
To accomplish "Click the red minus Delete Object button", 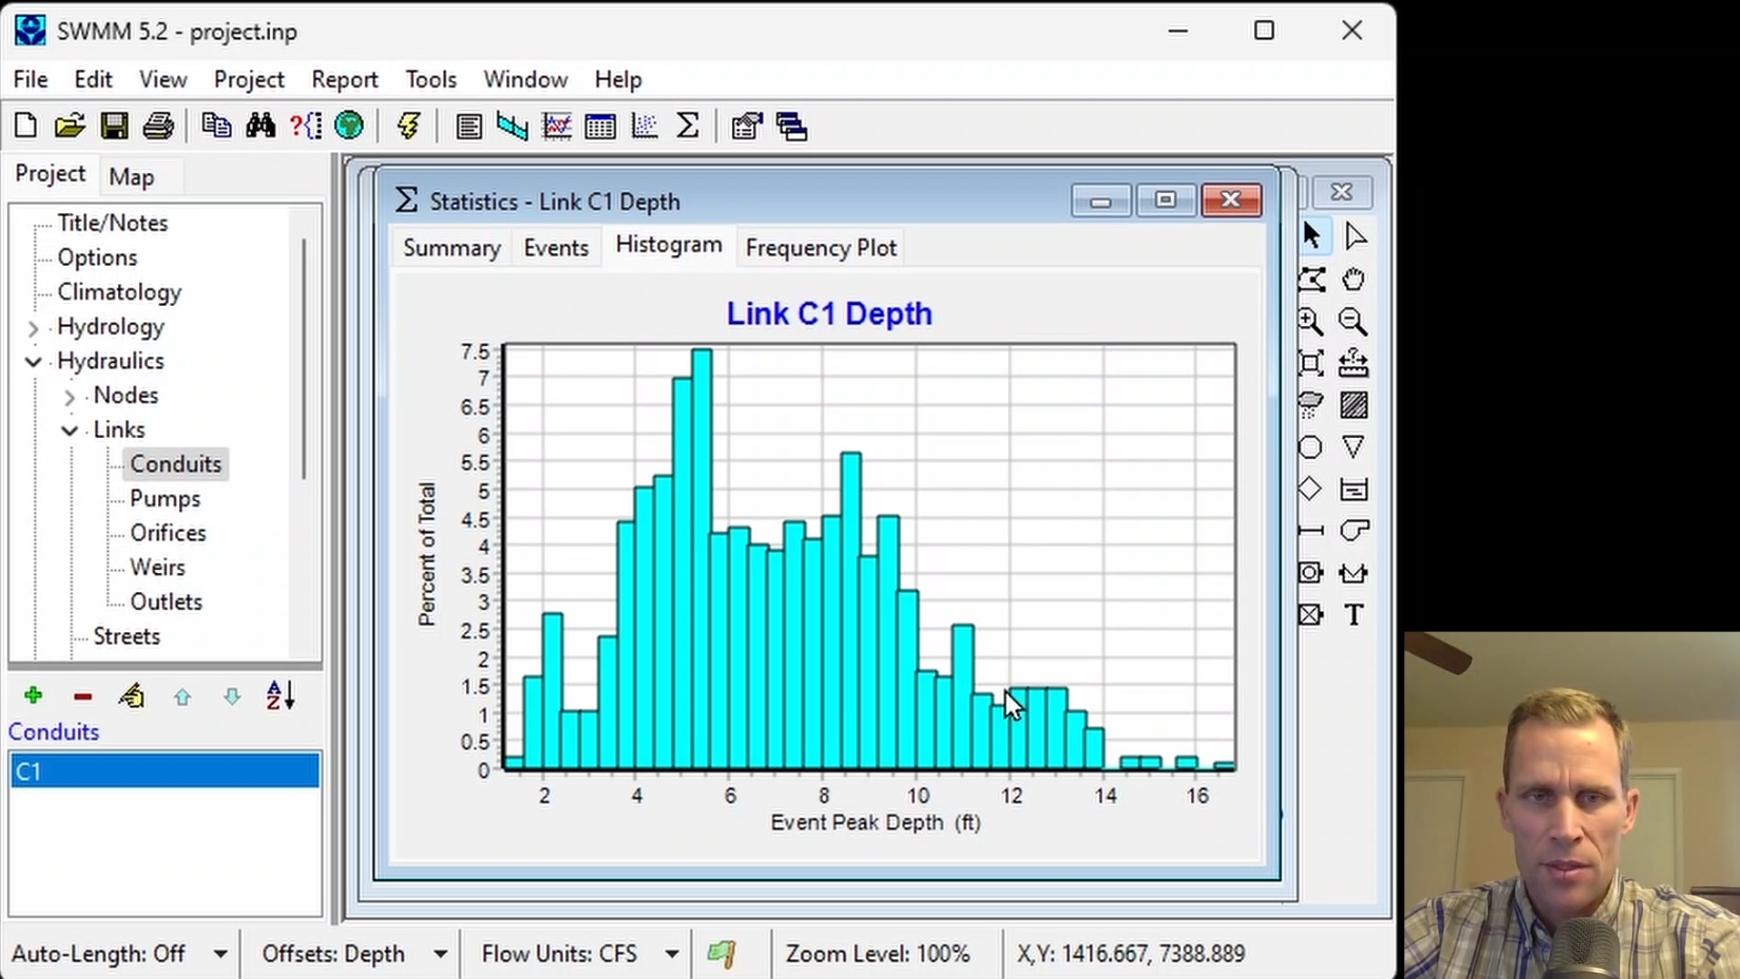I will (x=83, y=696).
